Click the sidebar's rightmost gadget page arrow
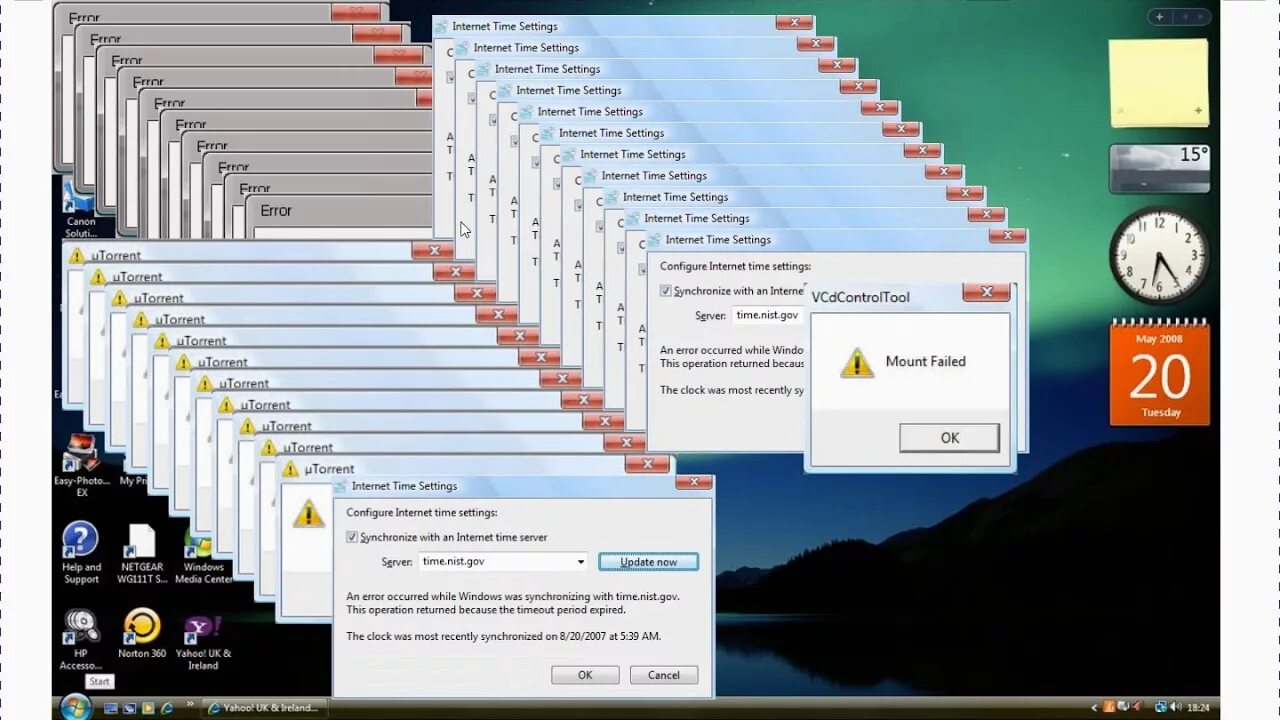 [1201, 17]
